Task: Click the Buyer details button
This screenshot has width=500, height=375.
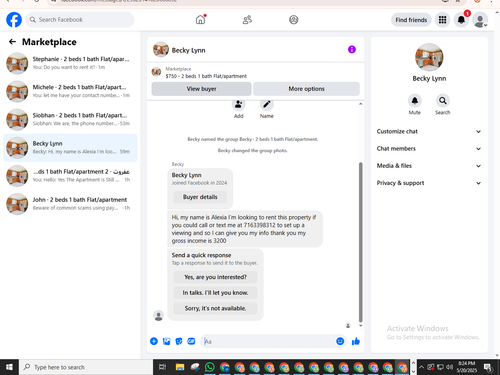Action: (200, 197)
